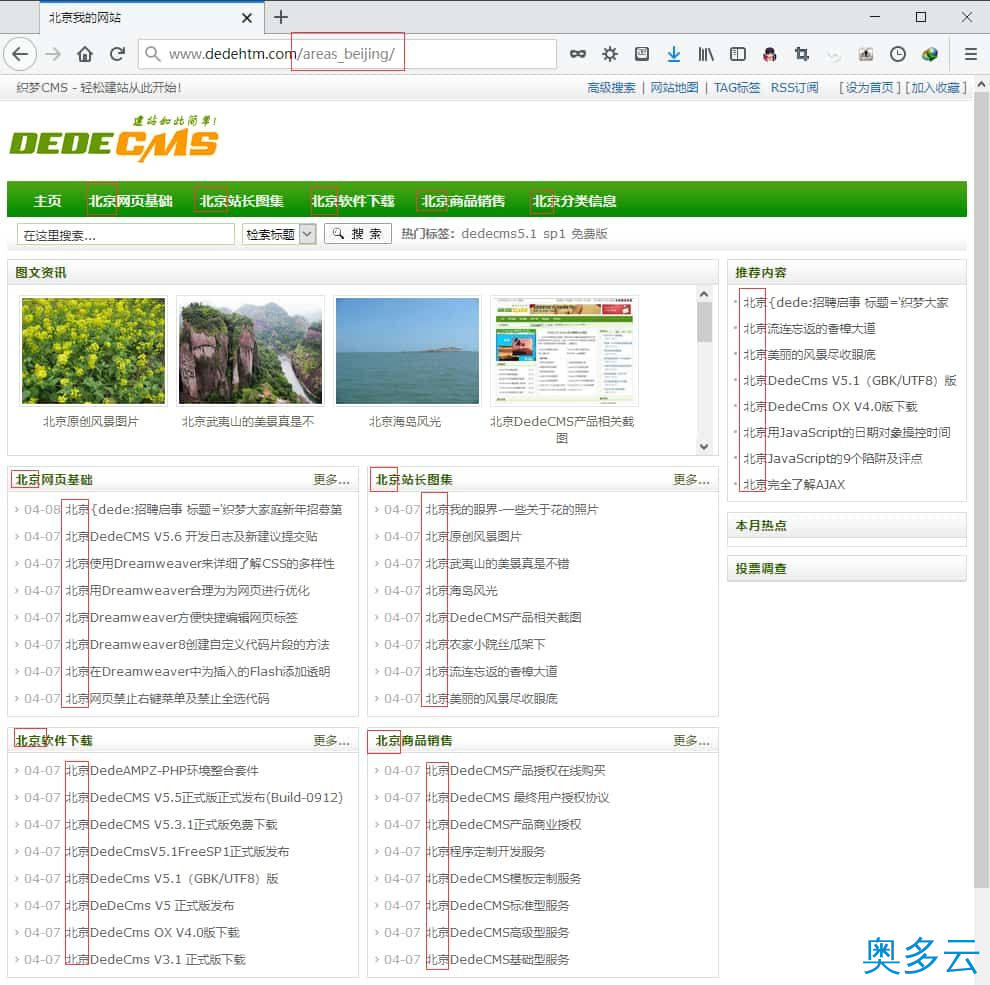Screen dimensions: 990x985
Task: Click the DEDECMS logo
Action: tap(114, 138)
